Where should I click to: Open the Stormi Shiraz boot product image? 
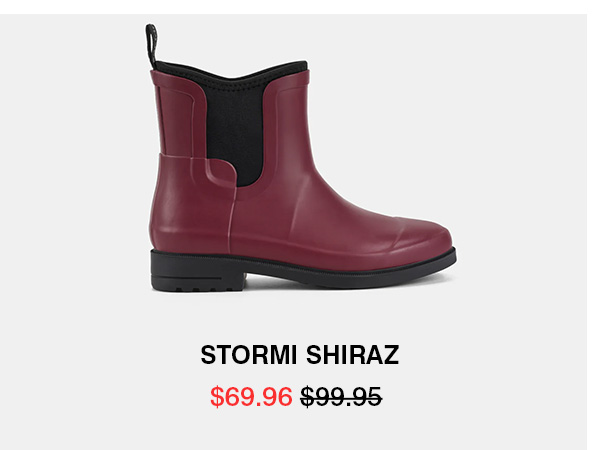coord(302,158)
